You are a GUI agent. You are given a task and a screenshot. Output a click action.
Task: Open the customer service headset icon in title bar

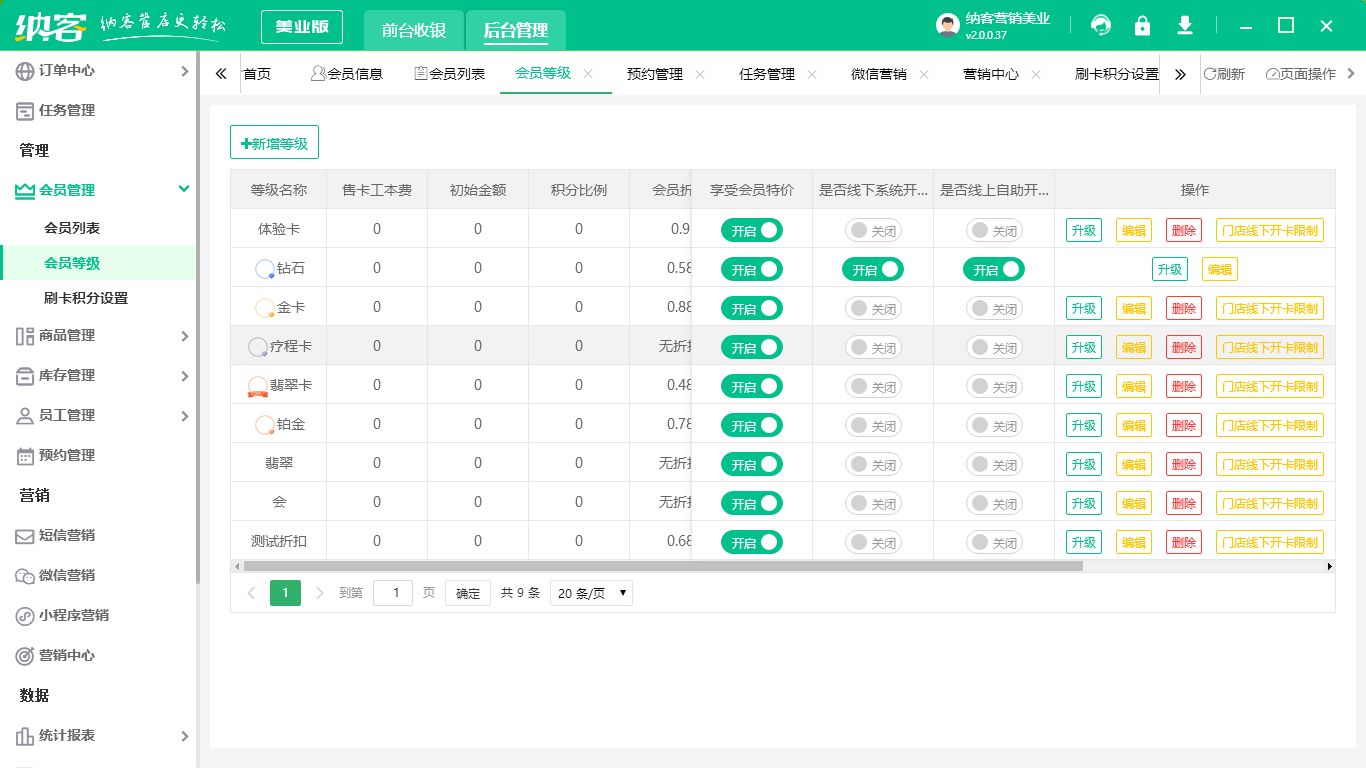pos(1101,25)
